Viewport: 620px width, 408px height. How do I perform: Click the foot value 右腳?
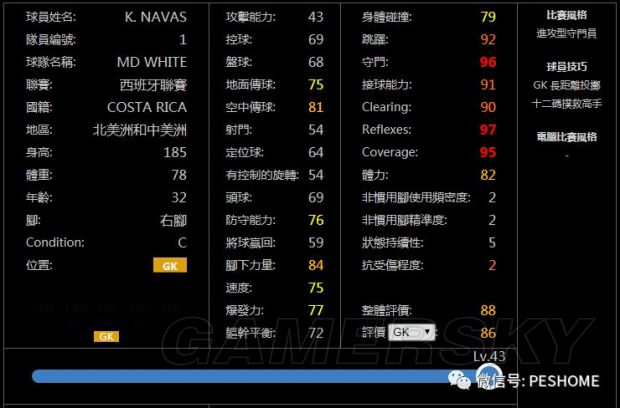coord(173,220)
